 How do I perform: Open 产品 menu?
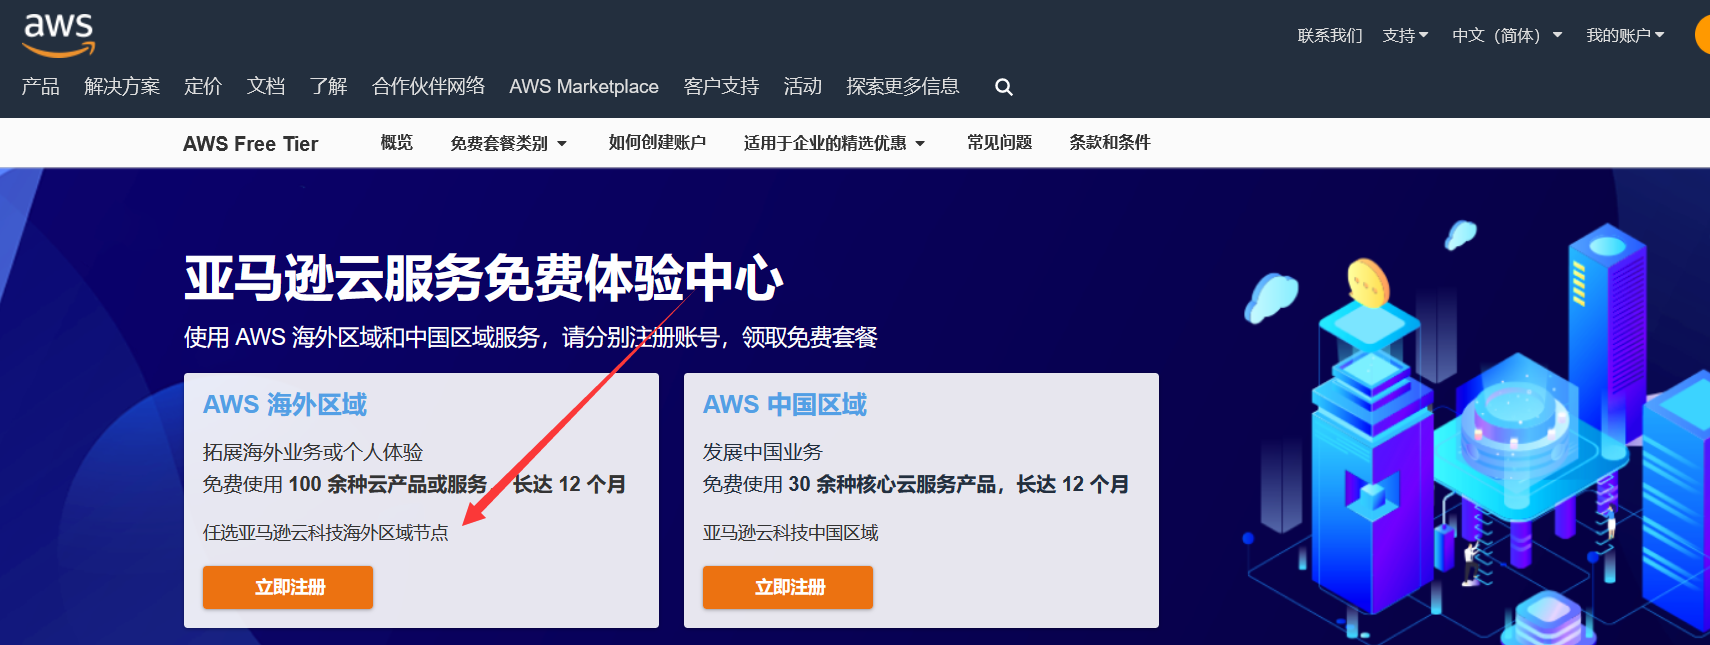point(41,87)
